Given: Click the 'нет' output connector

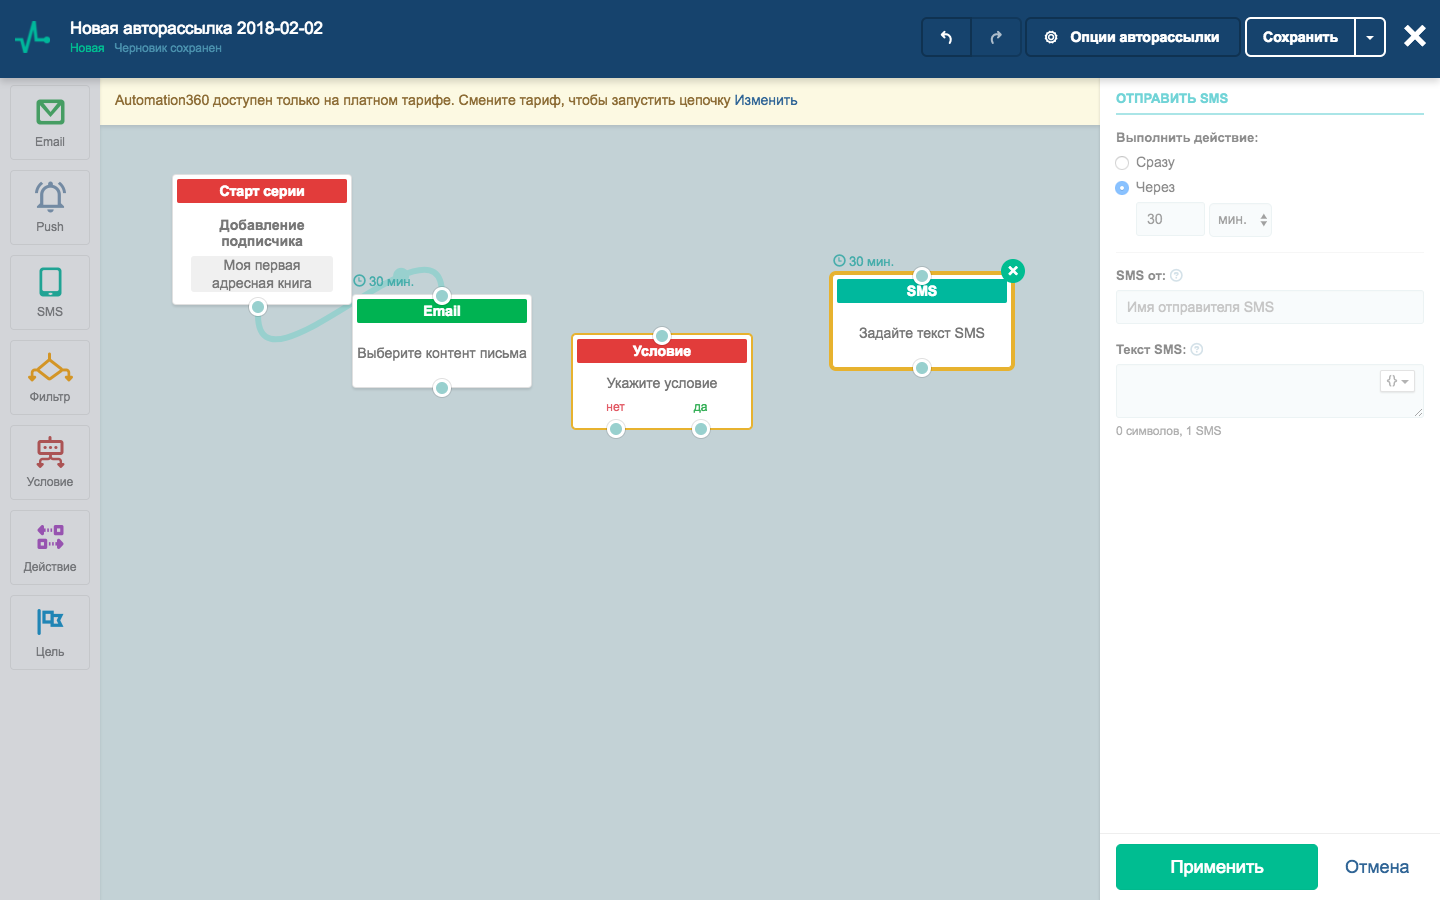Looking at the screenshot, I should pos(616,429).
